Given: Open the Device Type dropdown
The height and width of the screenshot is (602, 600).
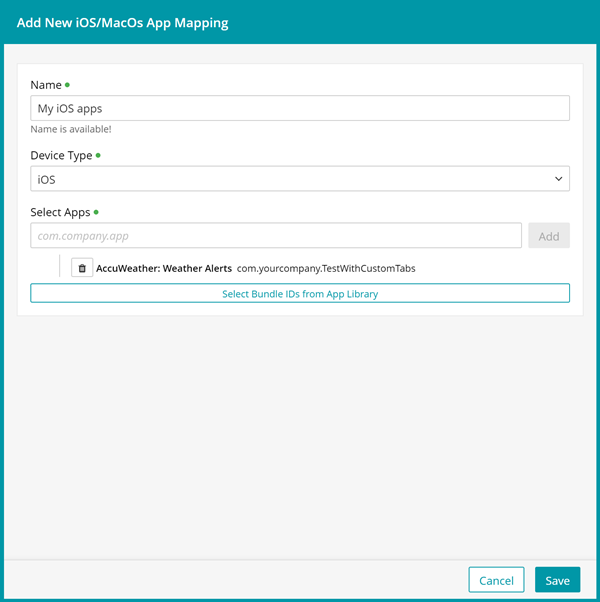Looking at the screenshot, I should pos(300,179).
